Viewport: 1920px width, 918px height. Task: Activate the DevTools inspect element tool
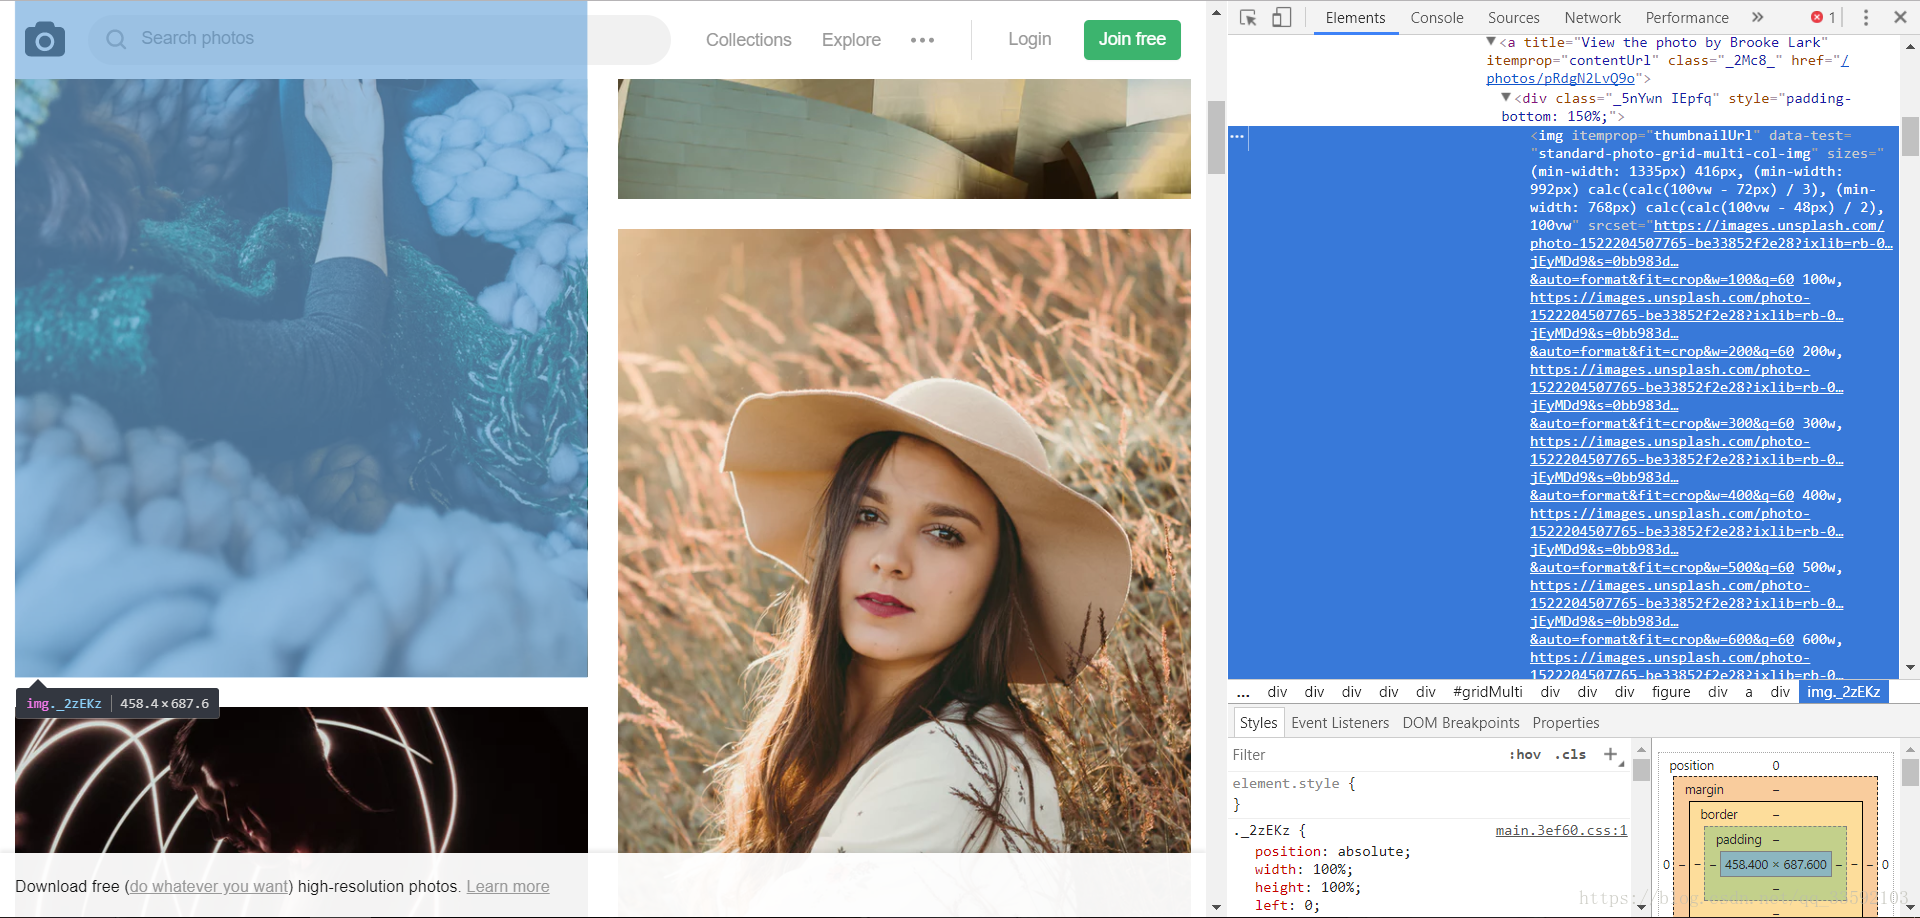pyautogui.click(x=1248, y=17)
